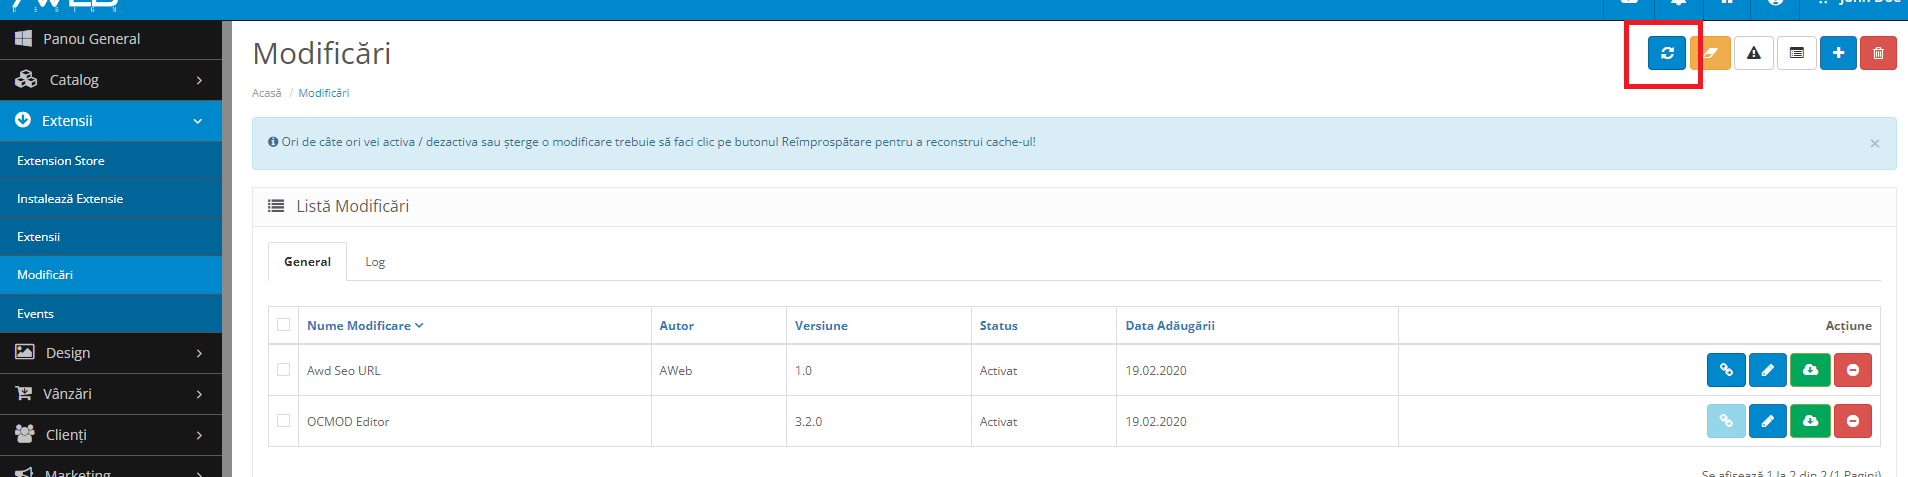Click the red trash delete button

click(1878, 53)
